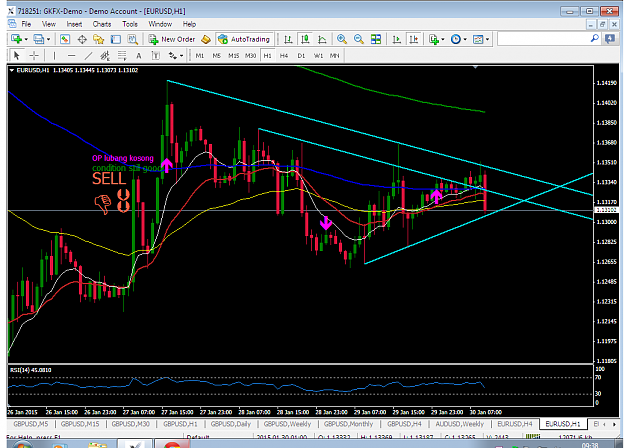Select the Cursor arrow tool
Image resolution: width=625 pixels, height=448 pixels.
click(x=16, y=55)
